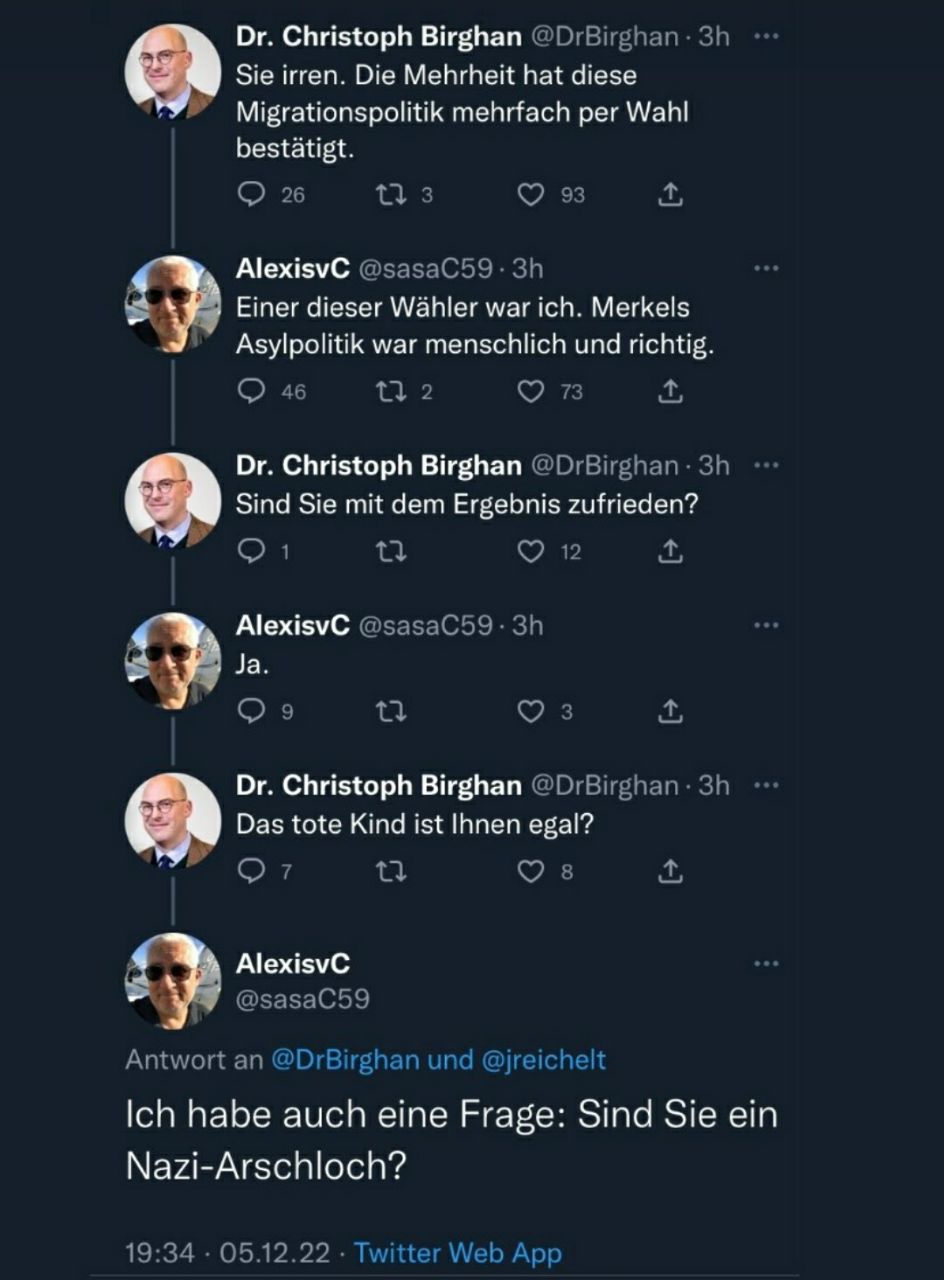The height and width of the screenshot is (1280, 944).
Task: Like the Merkels Asylpolitik tweet
Action: (530, 391)
